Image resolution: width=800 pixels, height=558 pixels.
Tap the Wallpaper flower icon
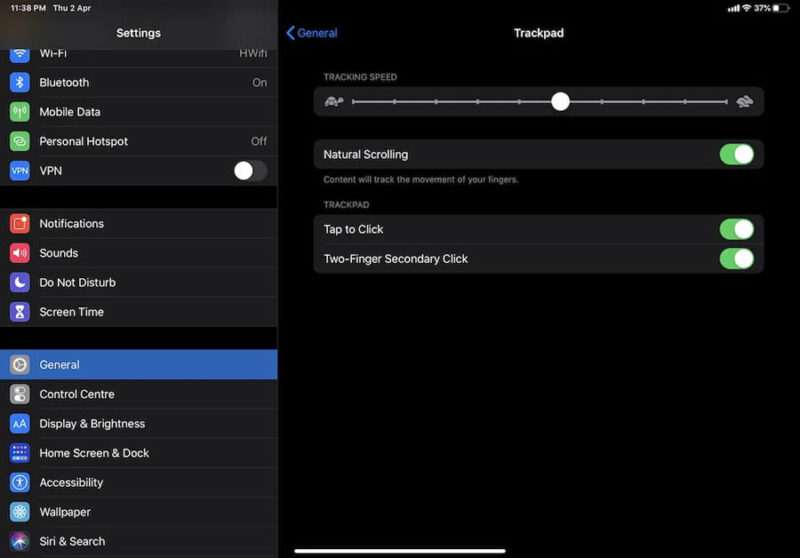20,512
